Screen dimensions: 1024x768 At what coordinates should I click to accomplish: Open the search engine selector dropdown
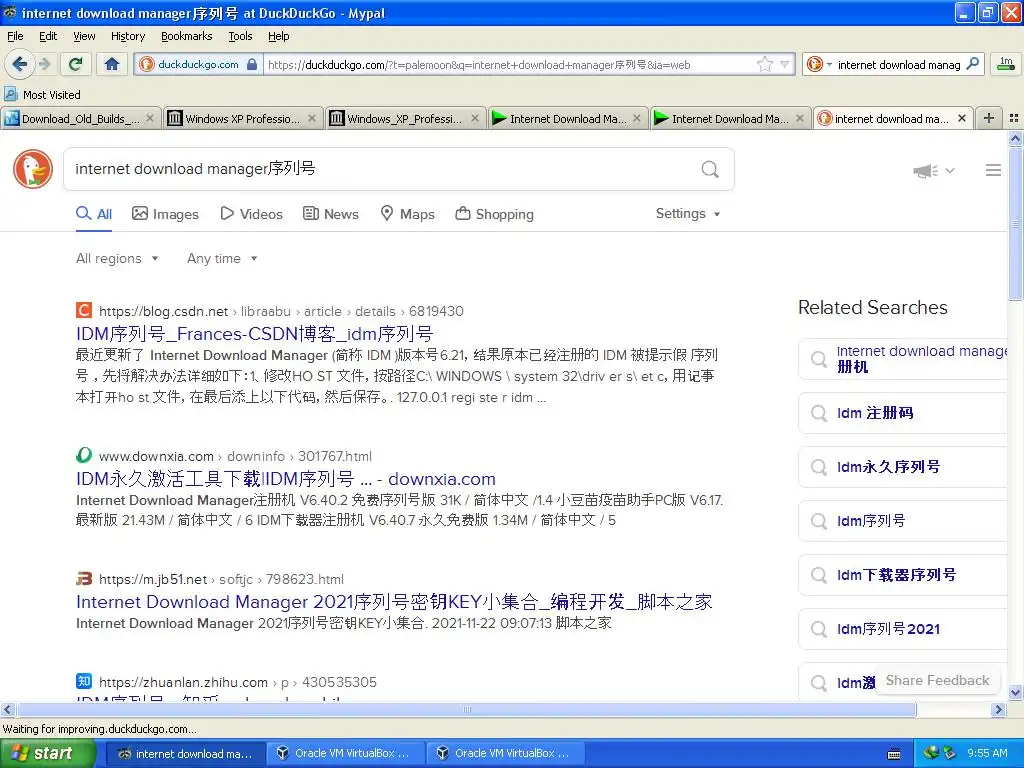[819, 64]
